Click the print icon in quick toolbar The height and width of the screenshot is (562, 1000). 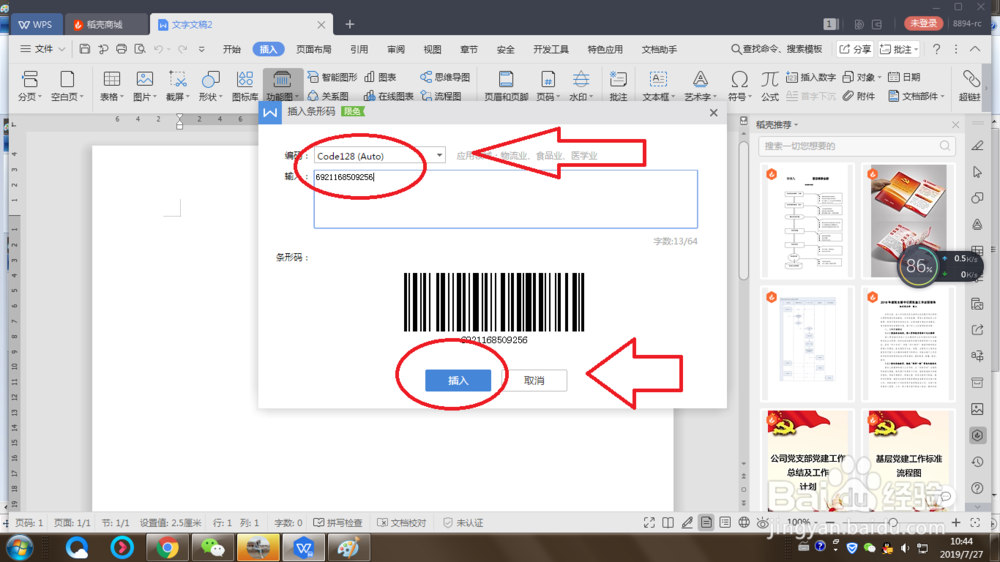click(x=121, y=49)
